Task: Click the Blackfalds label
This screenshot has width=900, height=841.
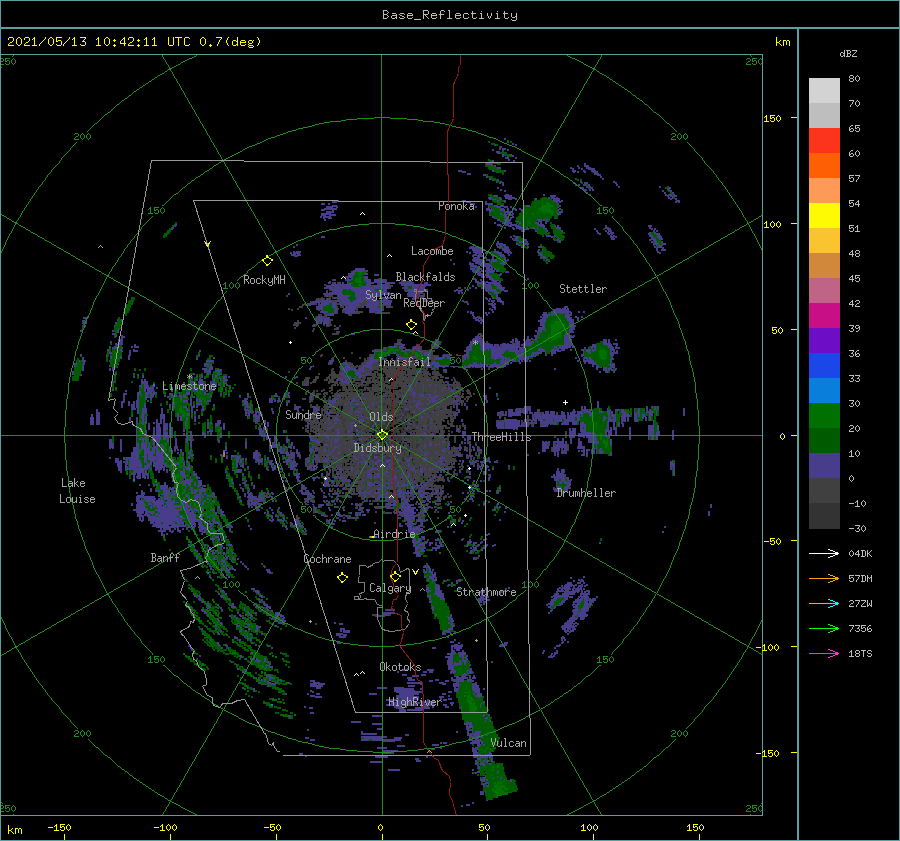Action: coord(425,277)
